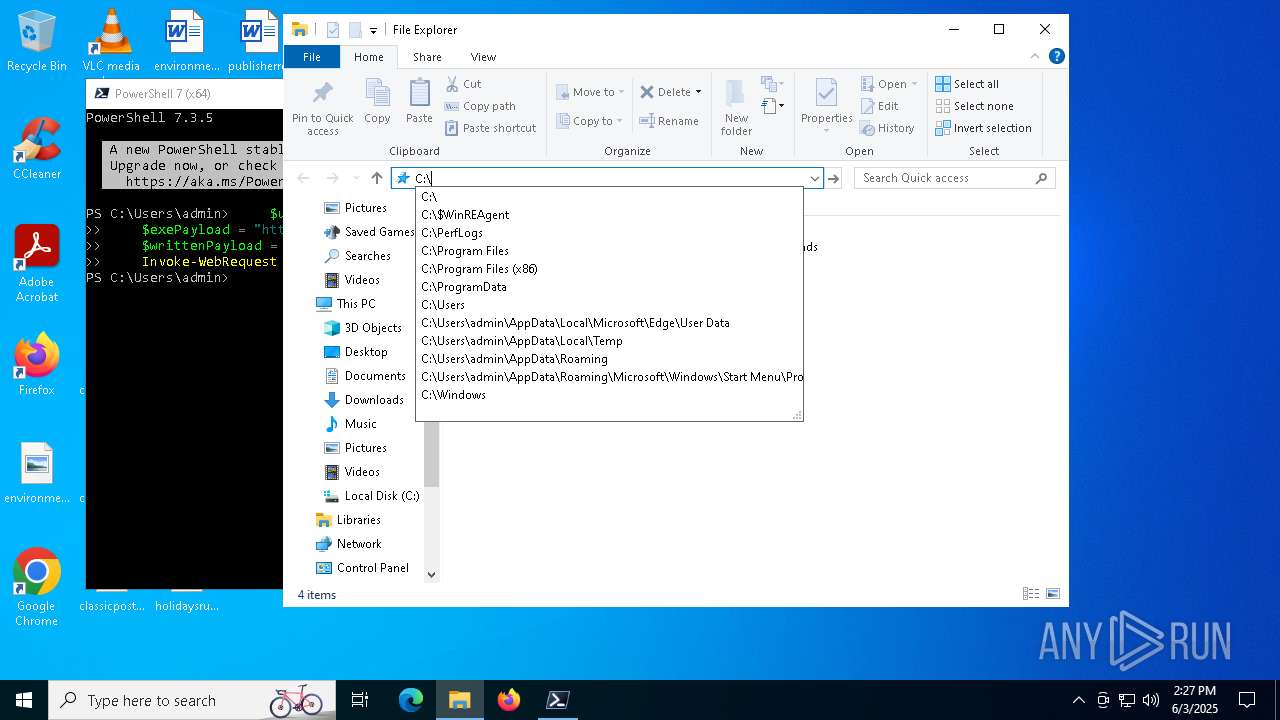Switch to the Home ribbon tab

[x=368, y=57]
